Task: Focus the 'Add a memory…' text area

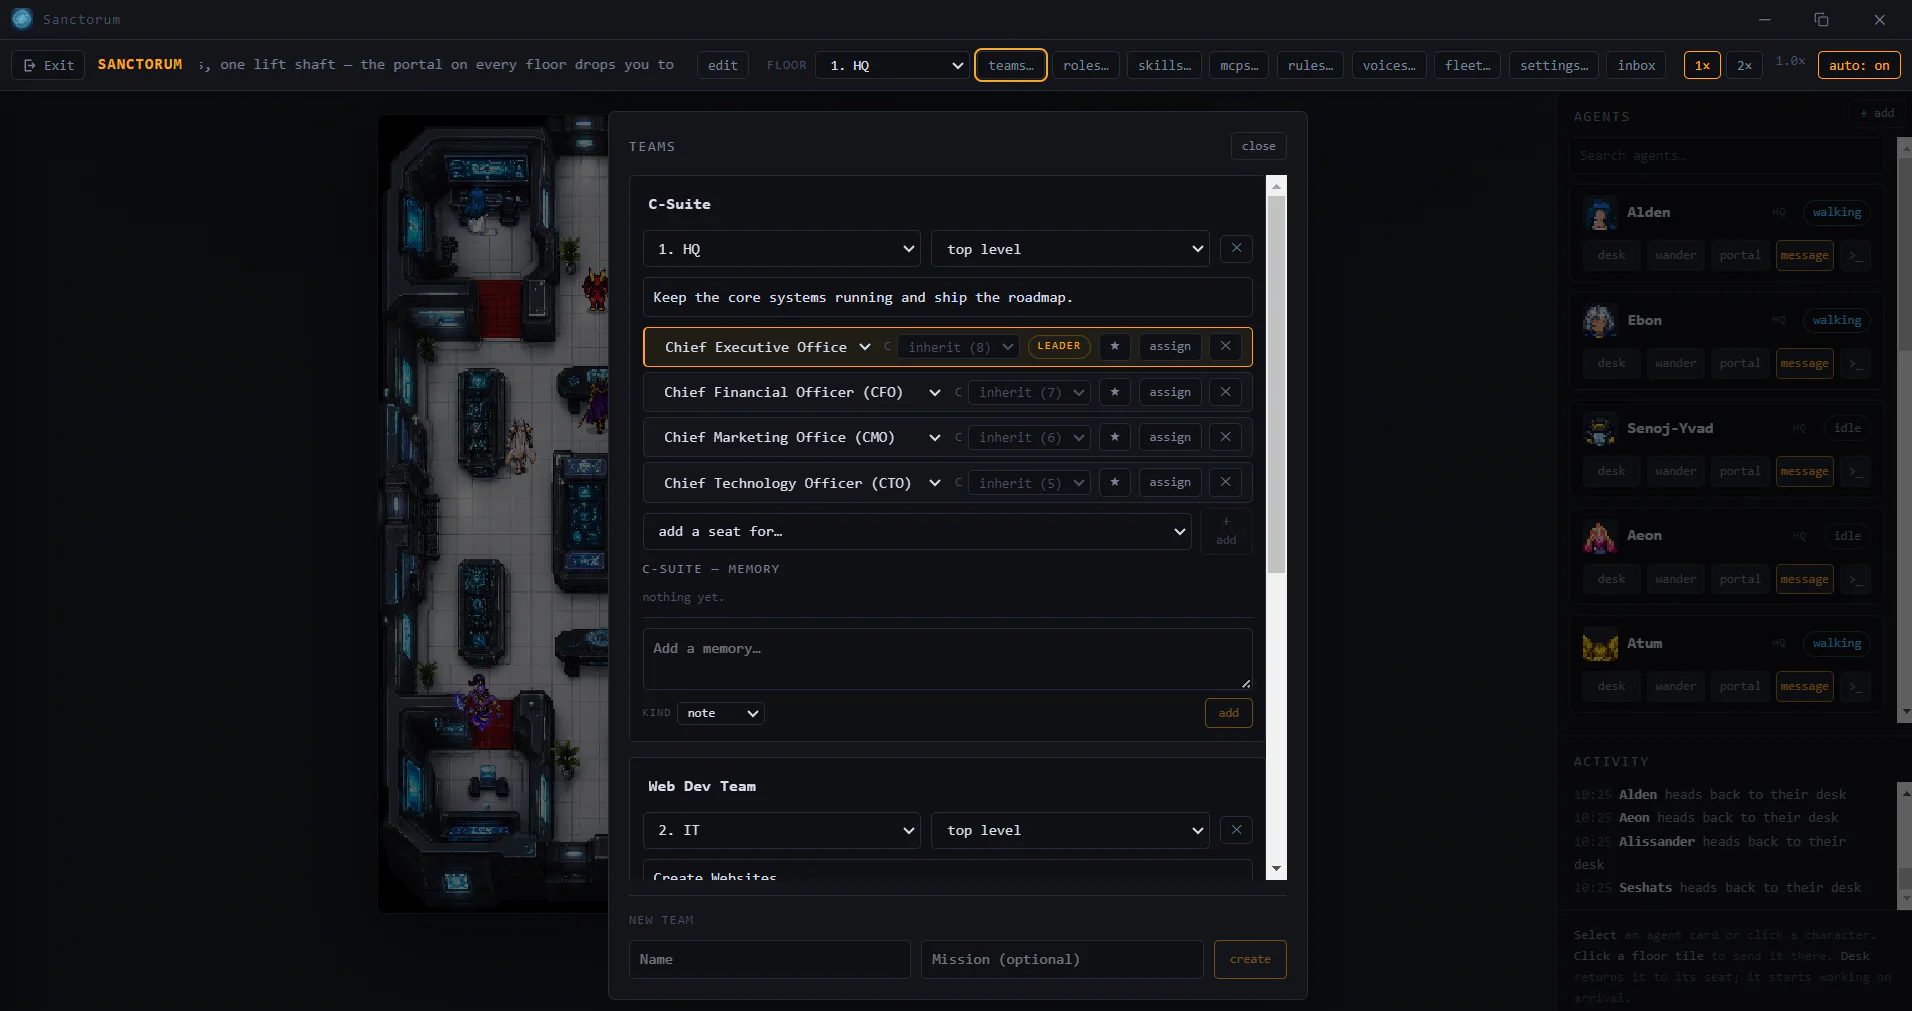Action: click(947, 658)
